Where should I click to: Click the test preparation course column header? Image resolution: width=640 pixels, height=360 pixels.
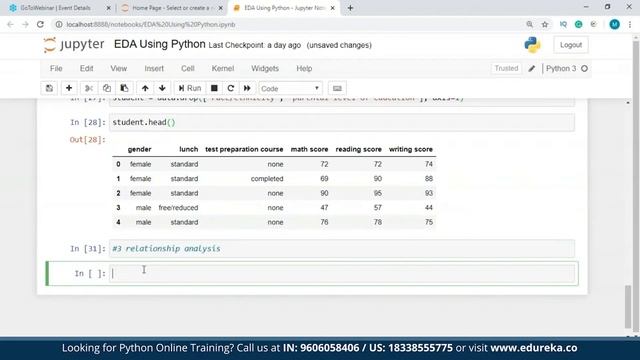coord(244,149)
